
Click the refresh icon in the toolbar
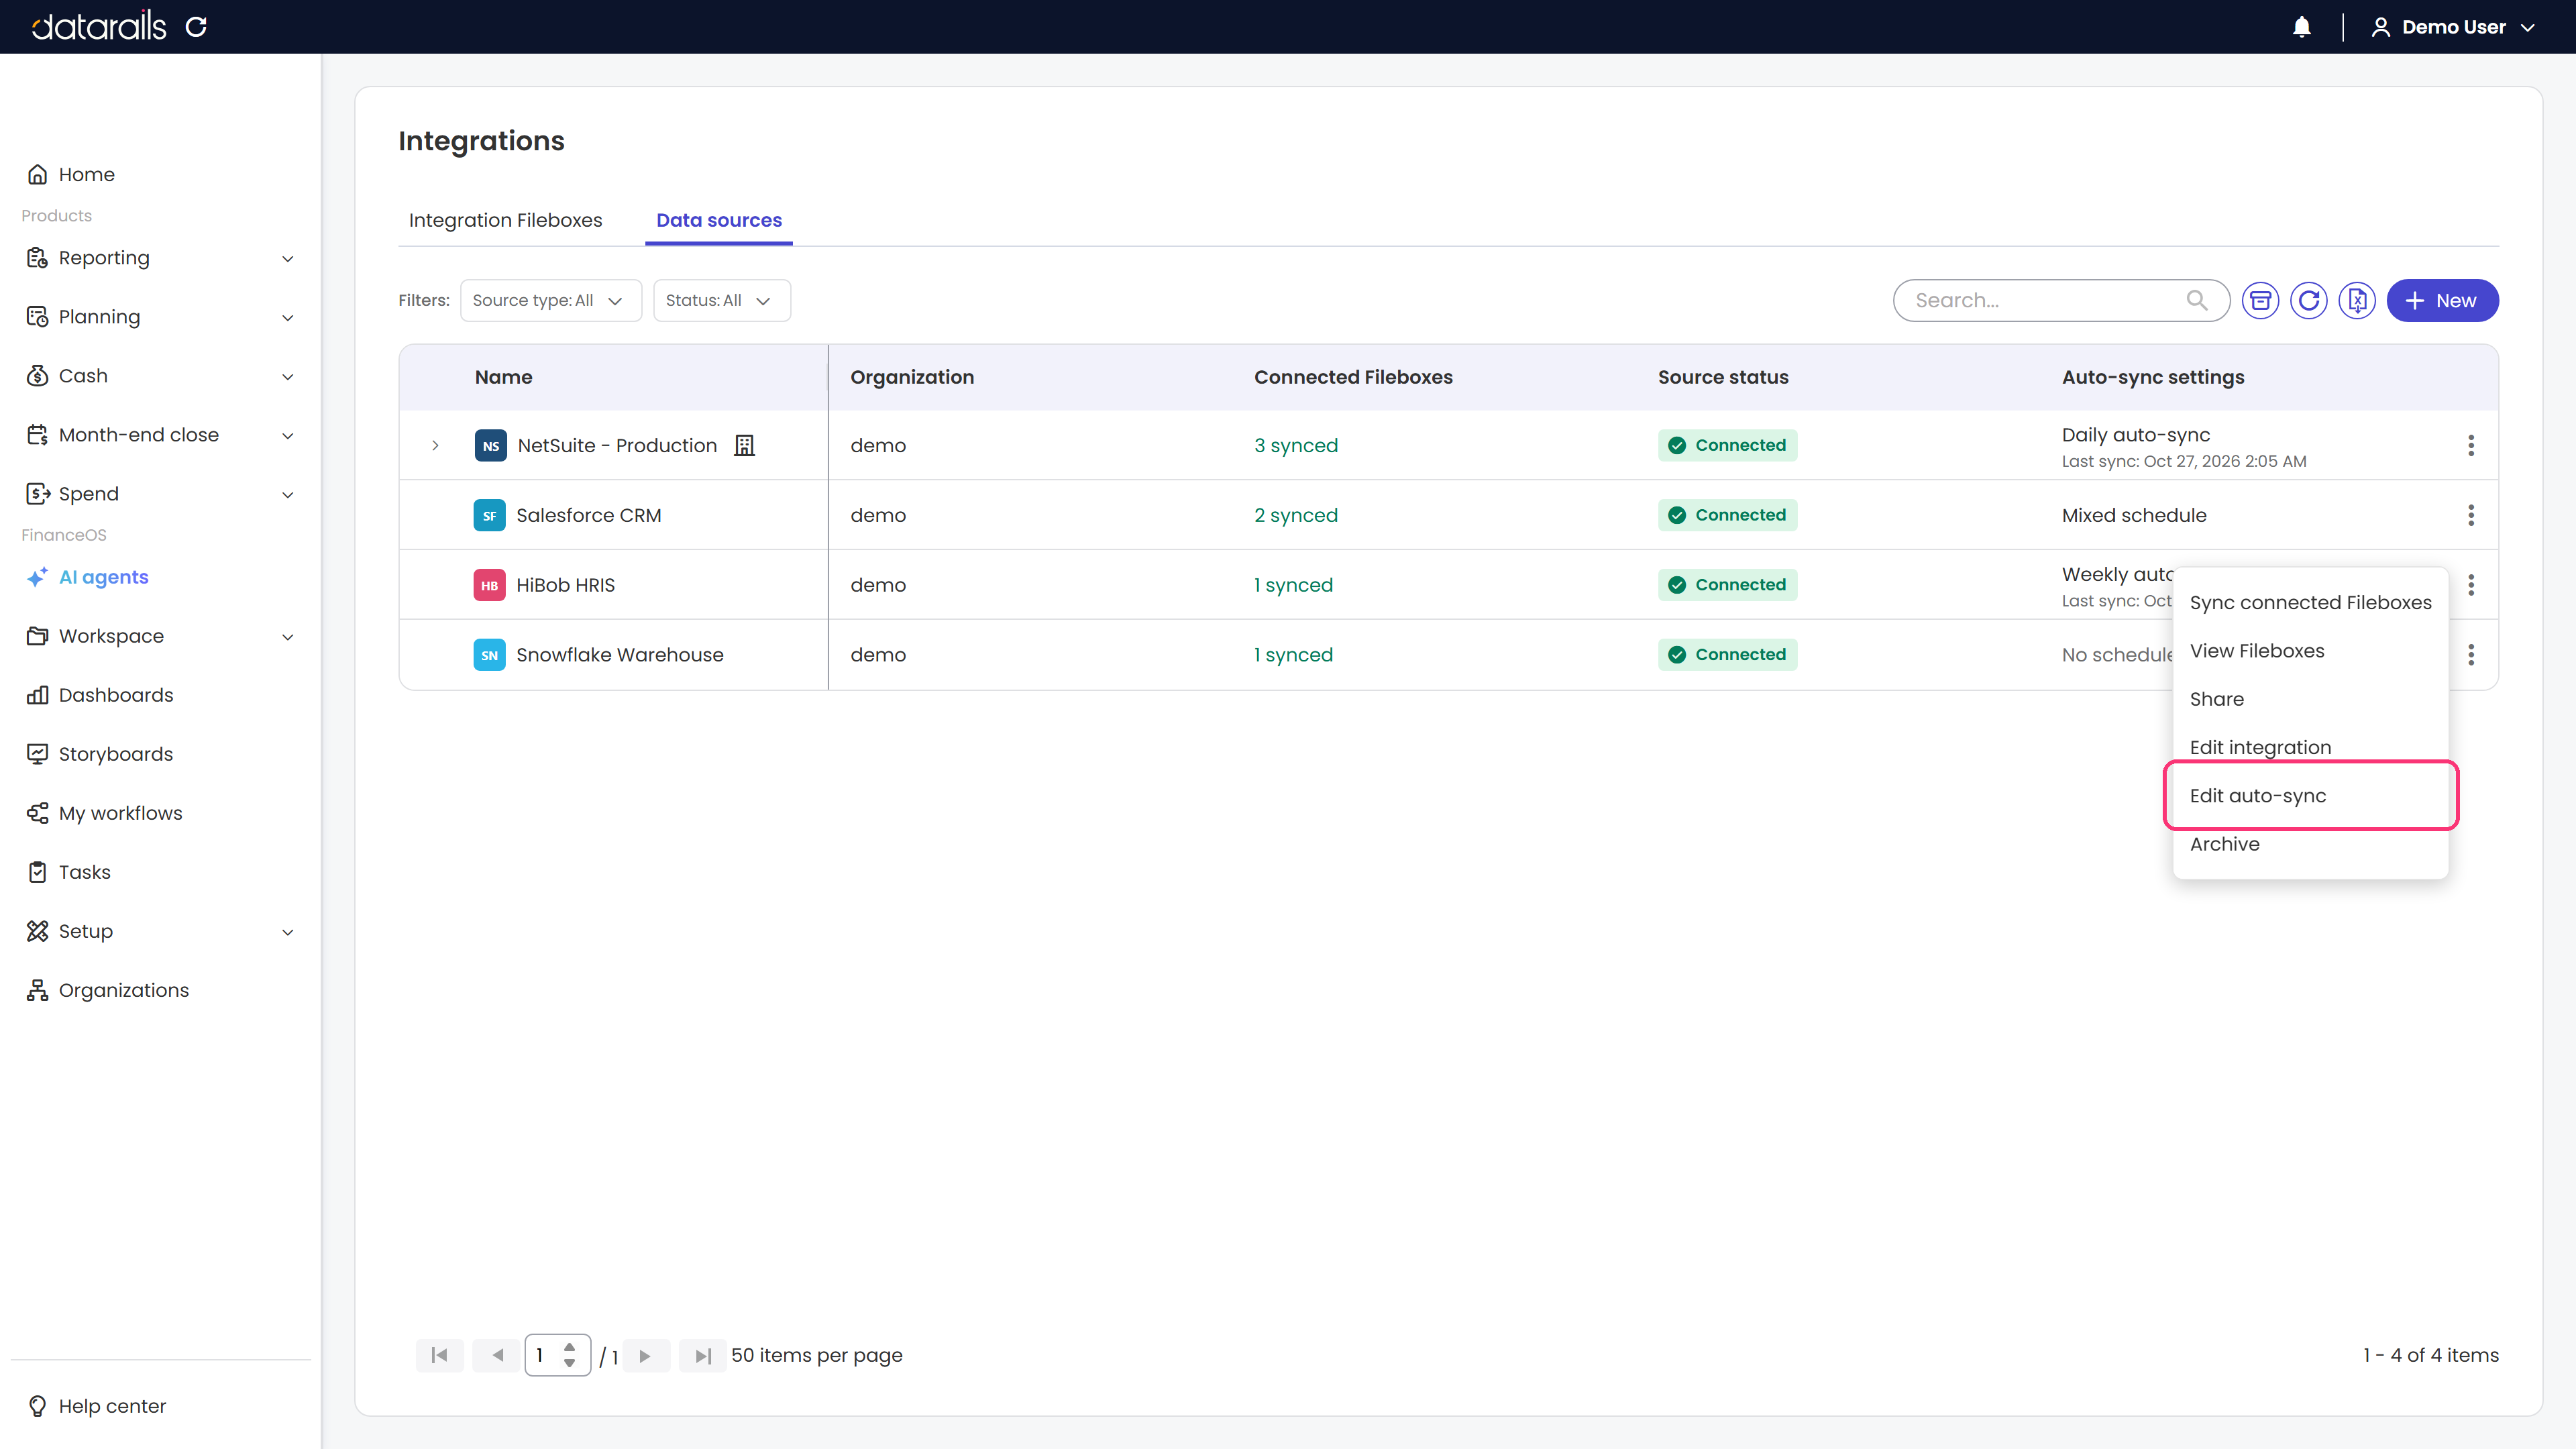pos(2308,300)
